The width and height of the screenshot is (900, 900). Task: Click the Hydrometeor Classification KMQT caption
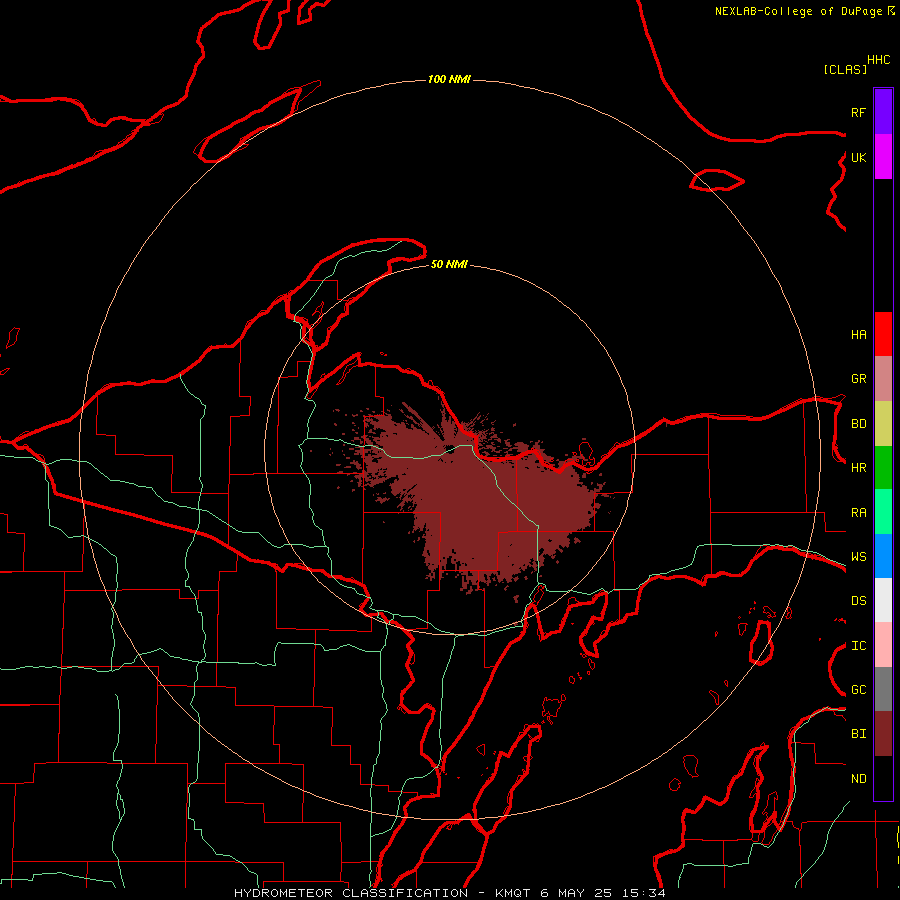pyautogui.click(x=449, y=893)
